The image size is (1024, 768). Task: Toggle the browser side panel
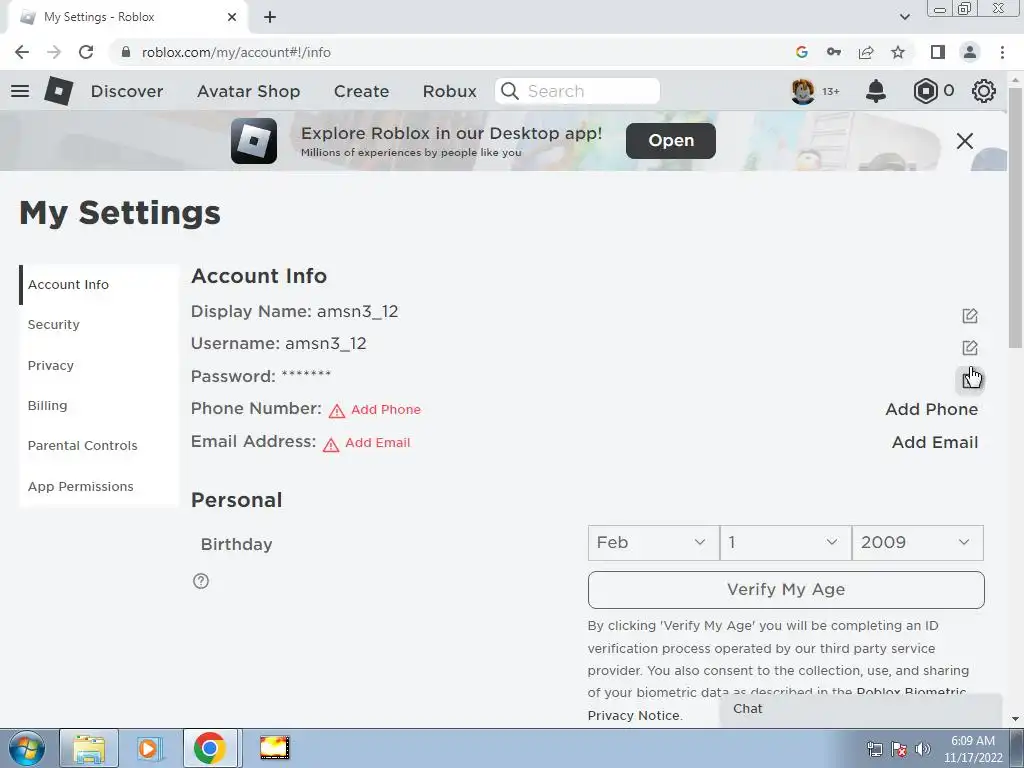click(938, 52)
